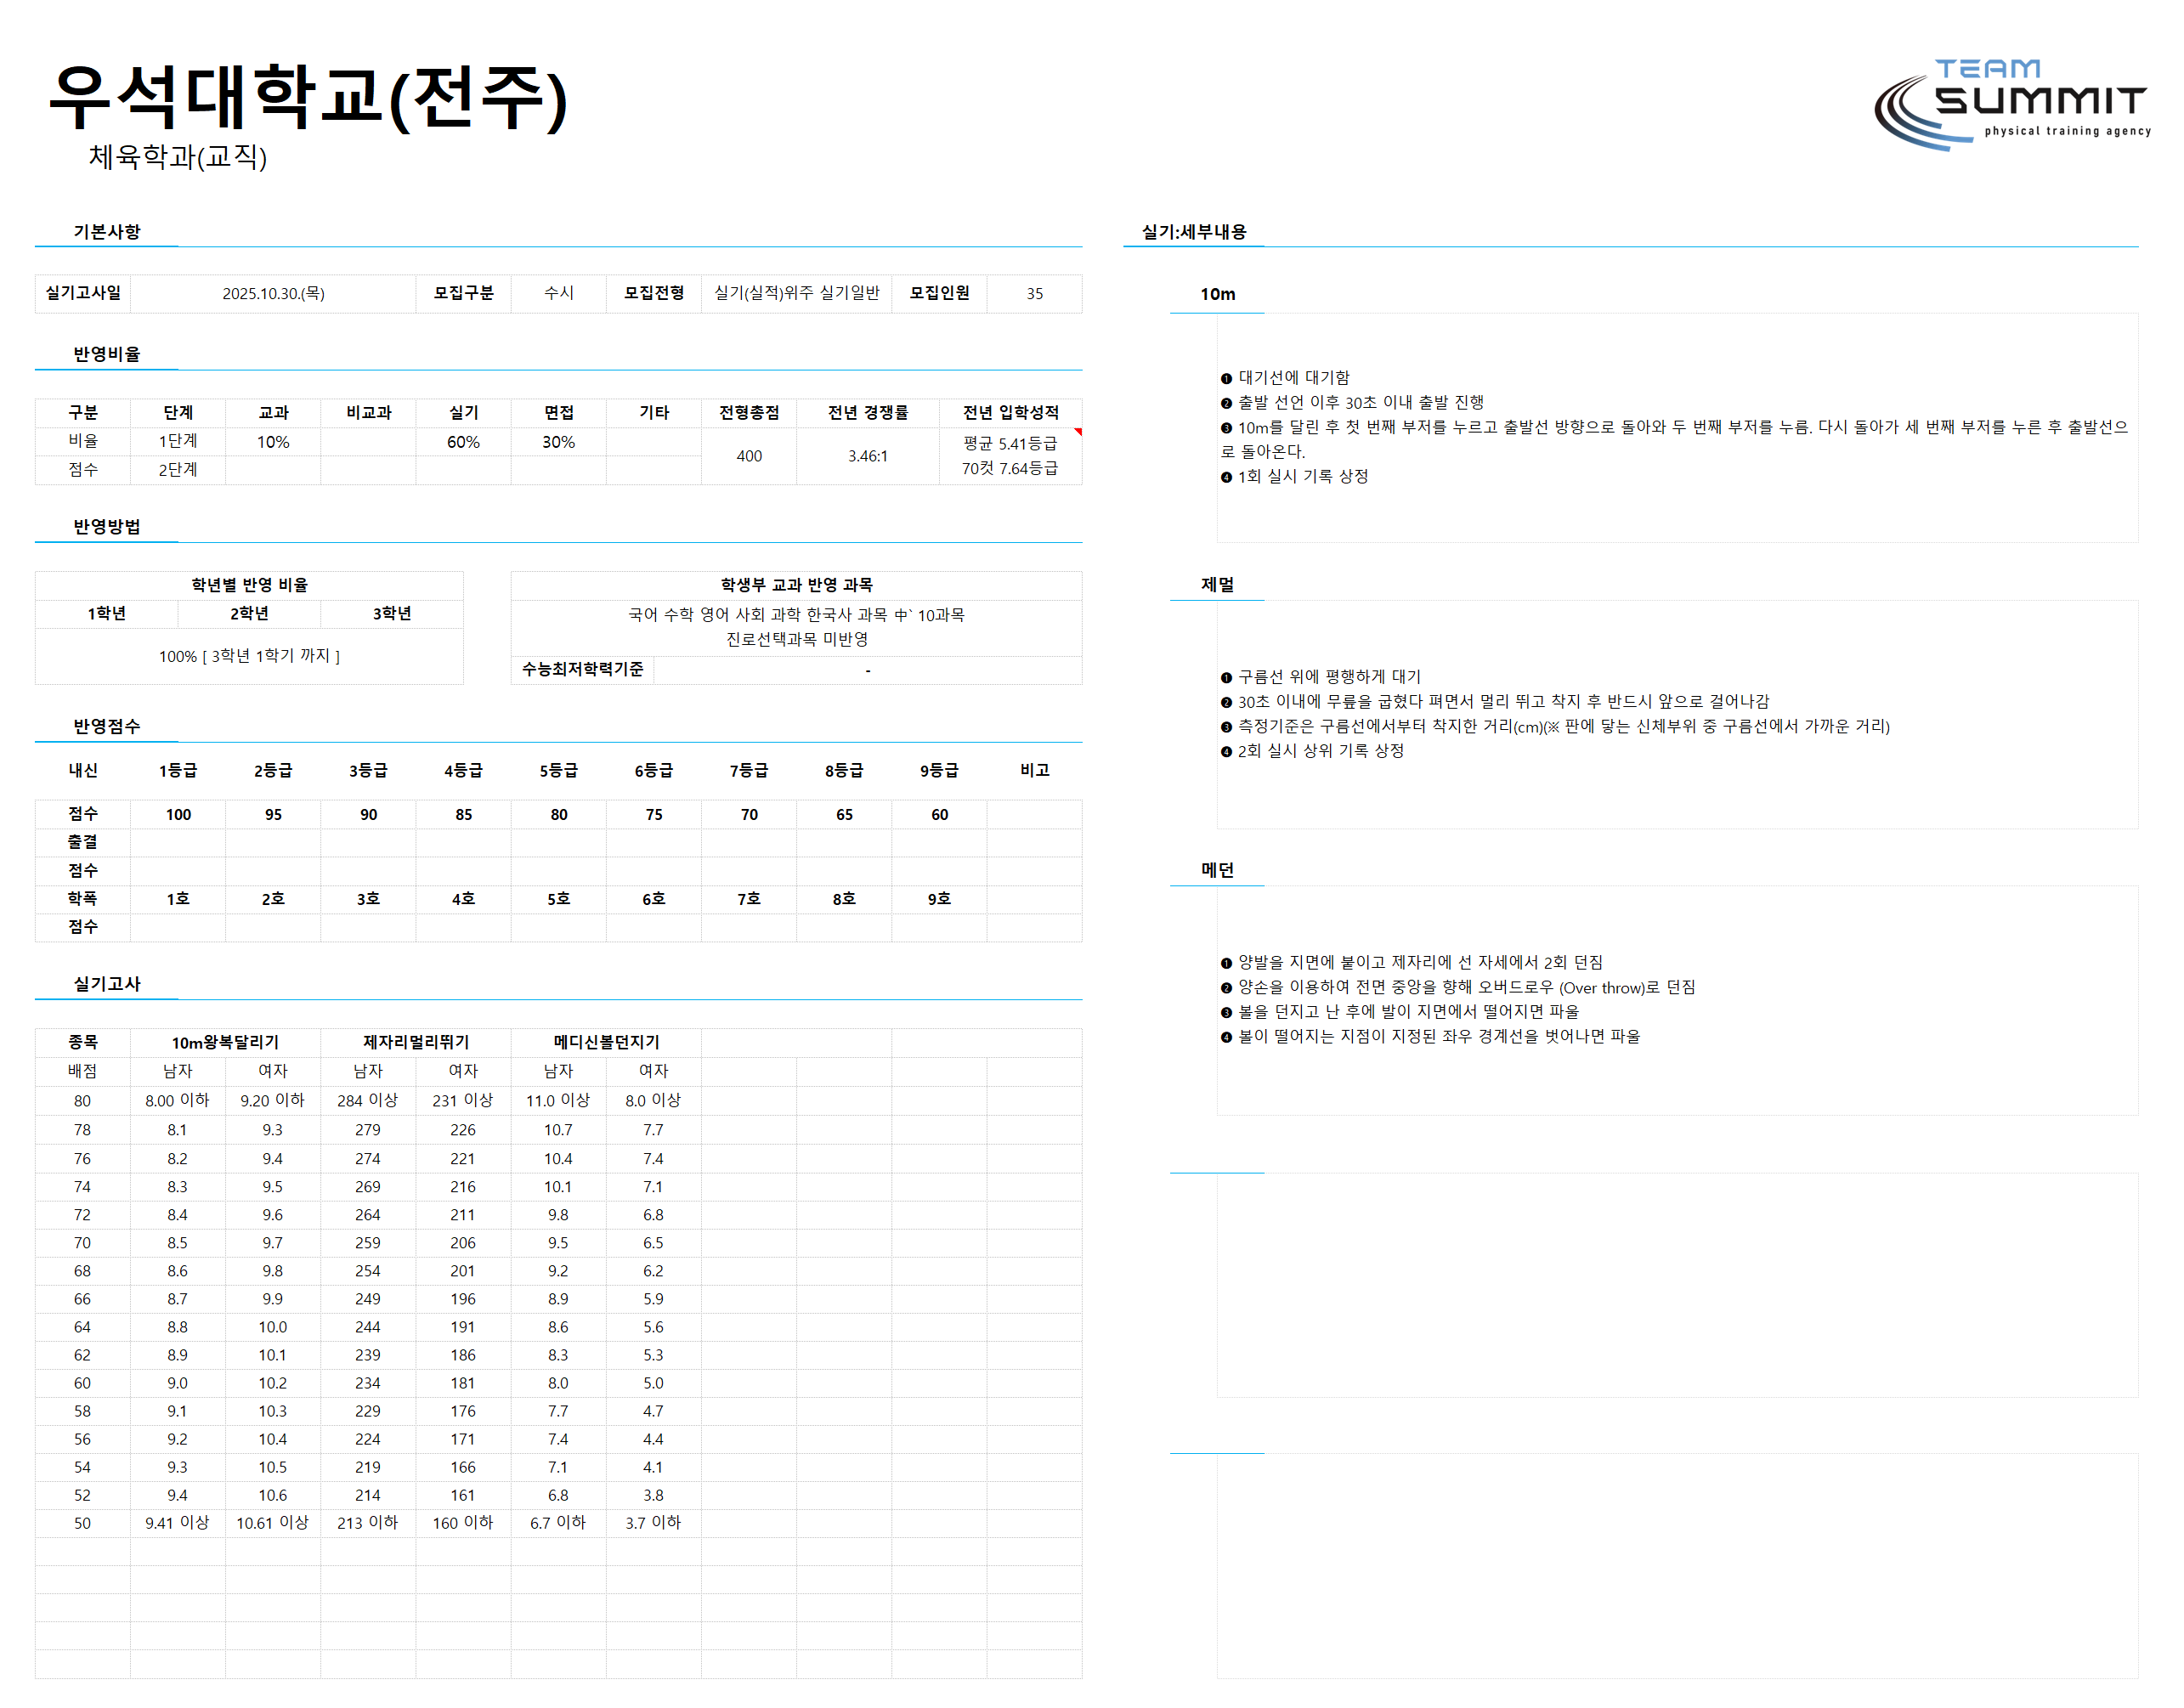This screenshot has width=2184, height=1708.
Task: Click the cell 70컷 7.64등급
Action: (1010, 468)
